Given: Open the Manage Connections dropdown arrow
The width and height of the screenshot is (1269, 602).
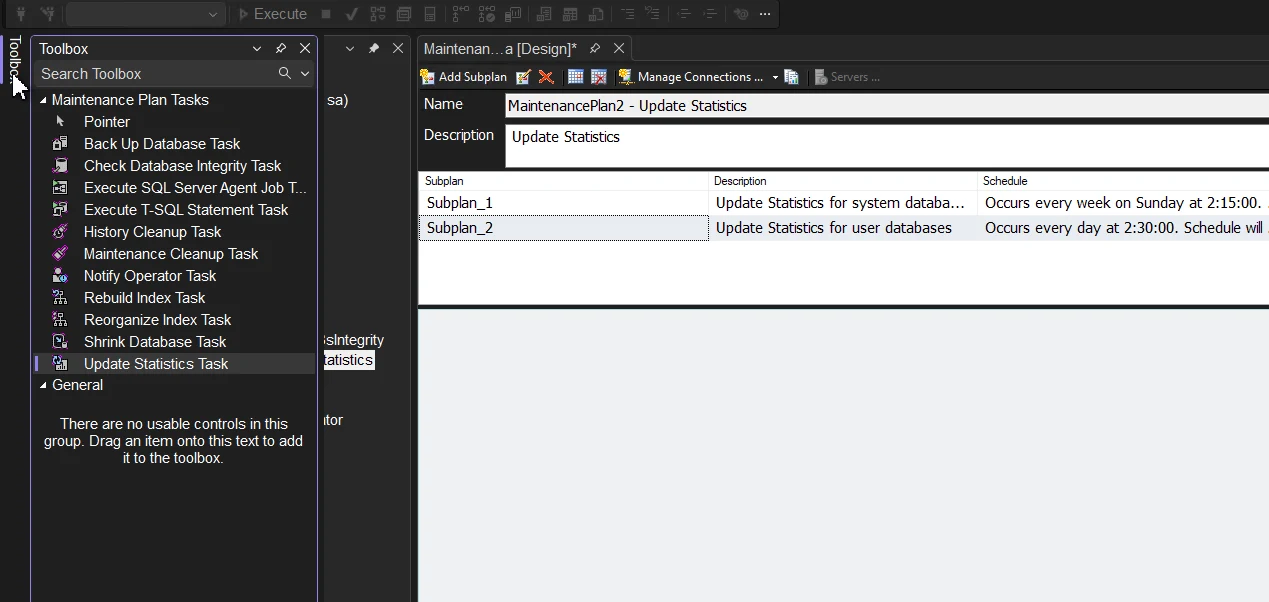Looking at the screenshot, I should click(774, 76).
